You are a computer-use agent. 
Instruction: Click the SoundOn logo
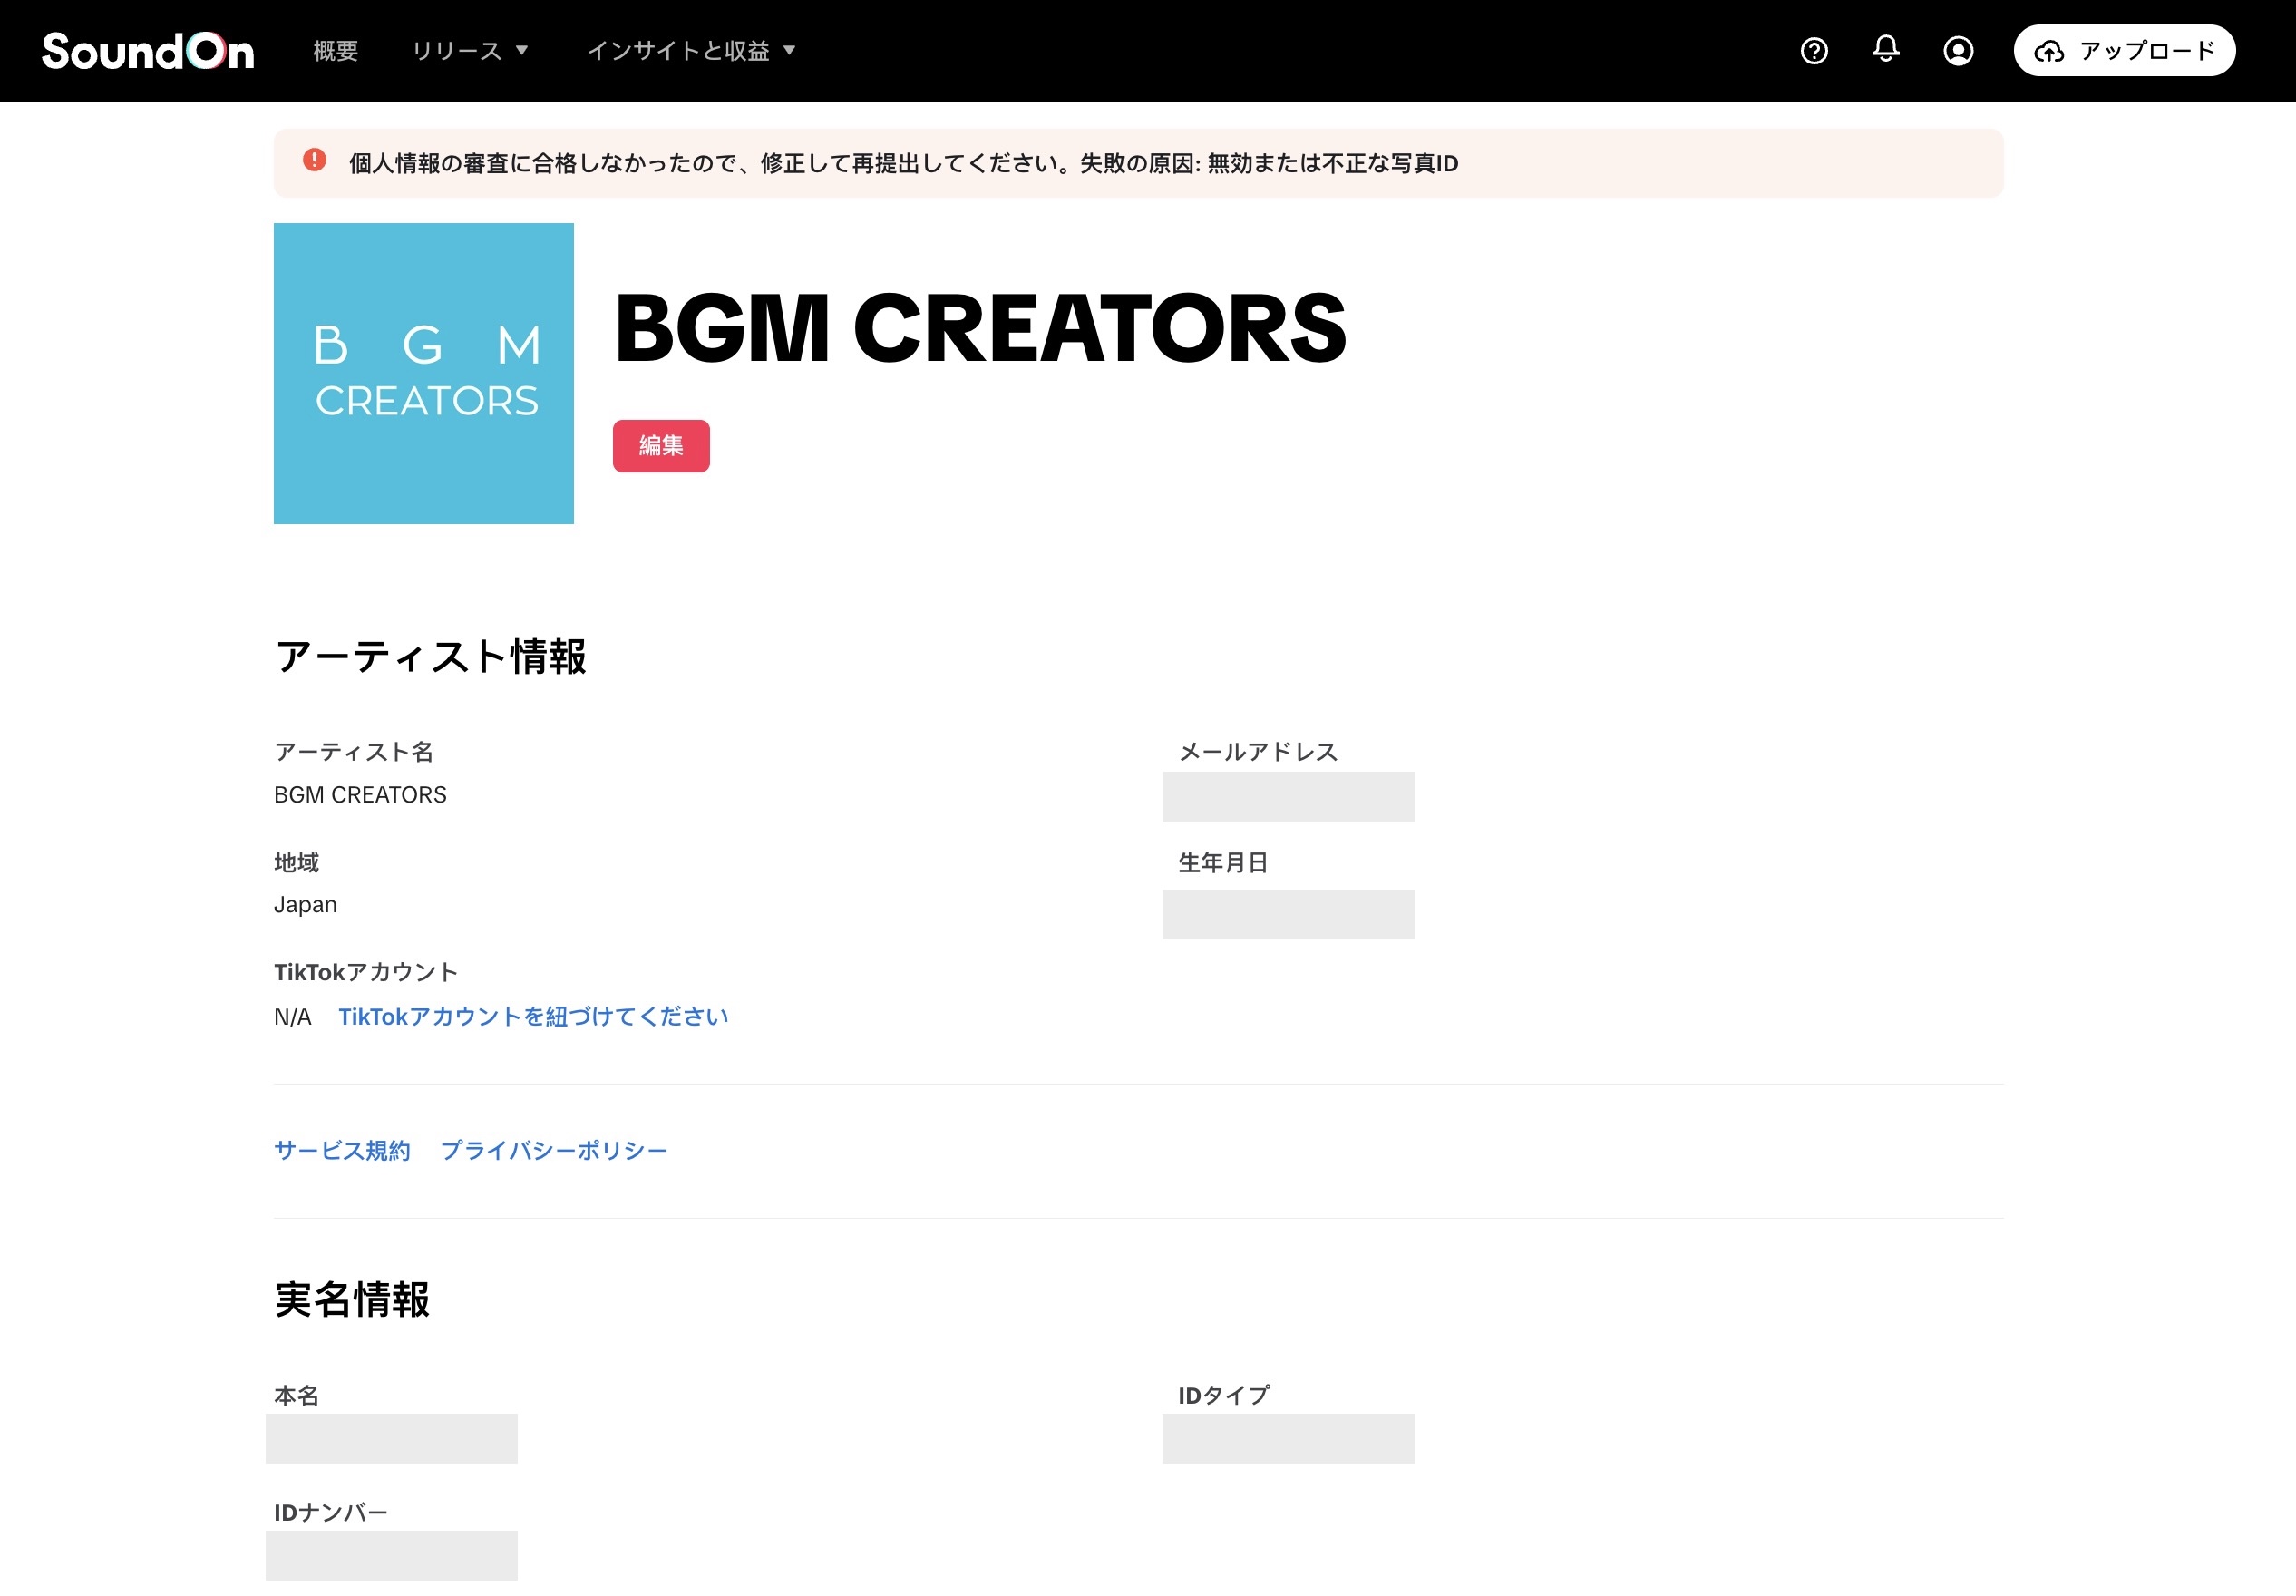tap(148, 51)
